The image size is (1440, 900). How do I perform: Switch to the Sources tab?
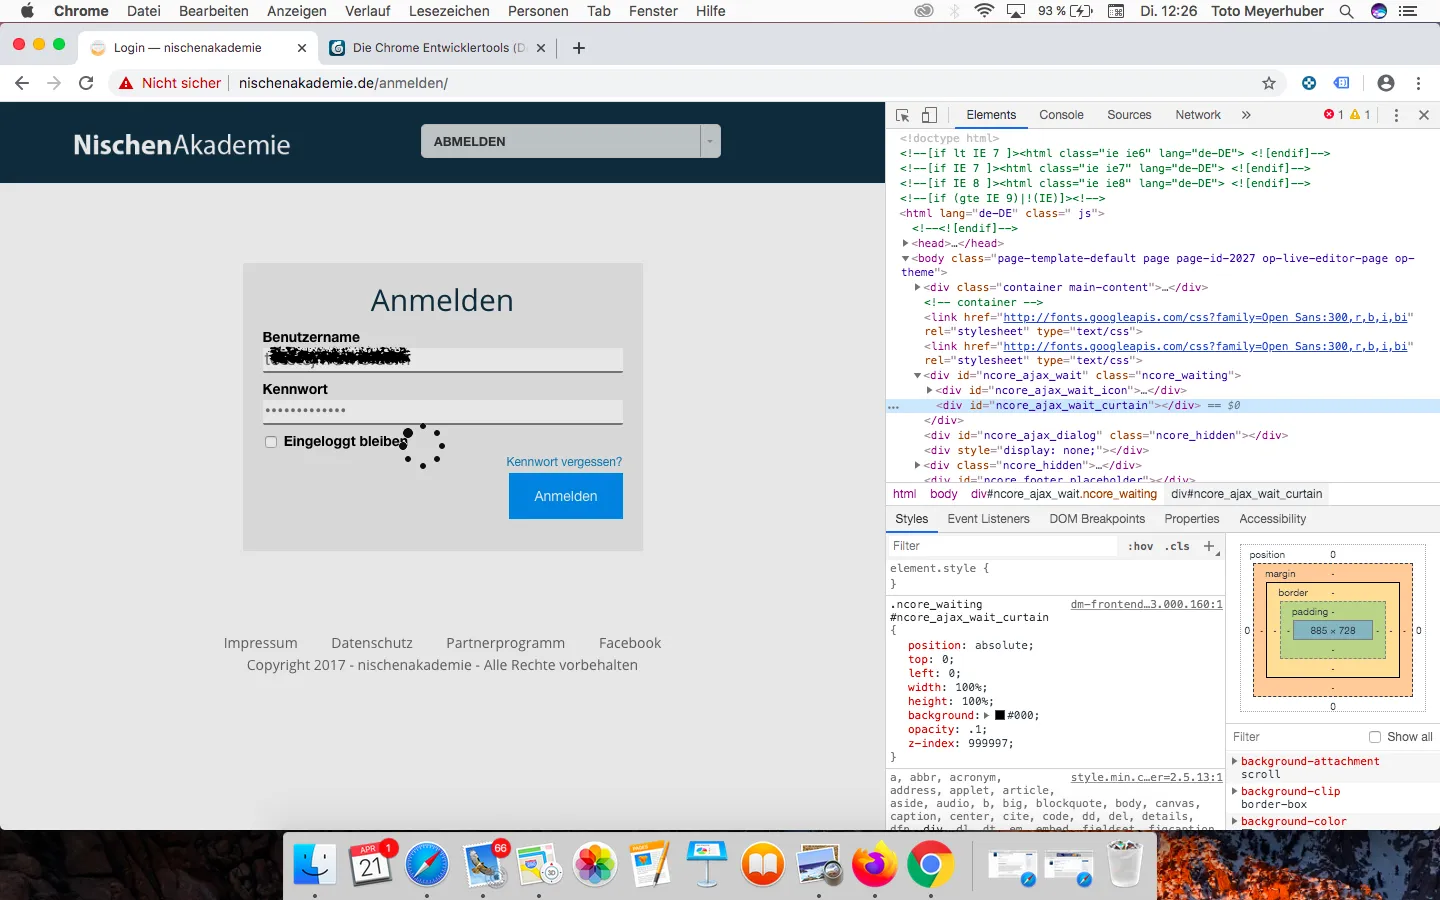click(x=1129, y=115)
